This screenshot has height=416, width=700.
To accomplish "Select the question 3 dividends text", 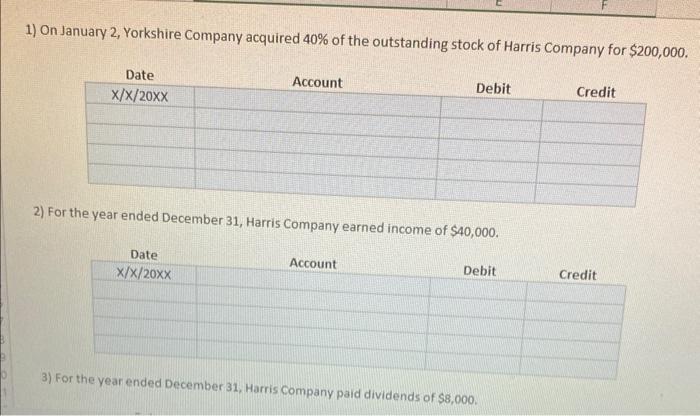I will 259,388.
